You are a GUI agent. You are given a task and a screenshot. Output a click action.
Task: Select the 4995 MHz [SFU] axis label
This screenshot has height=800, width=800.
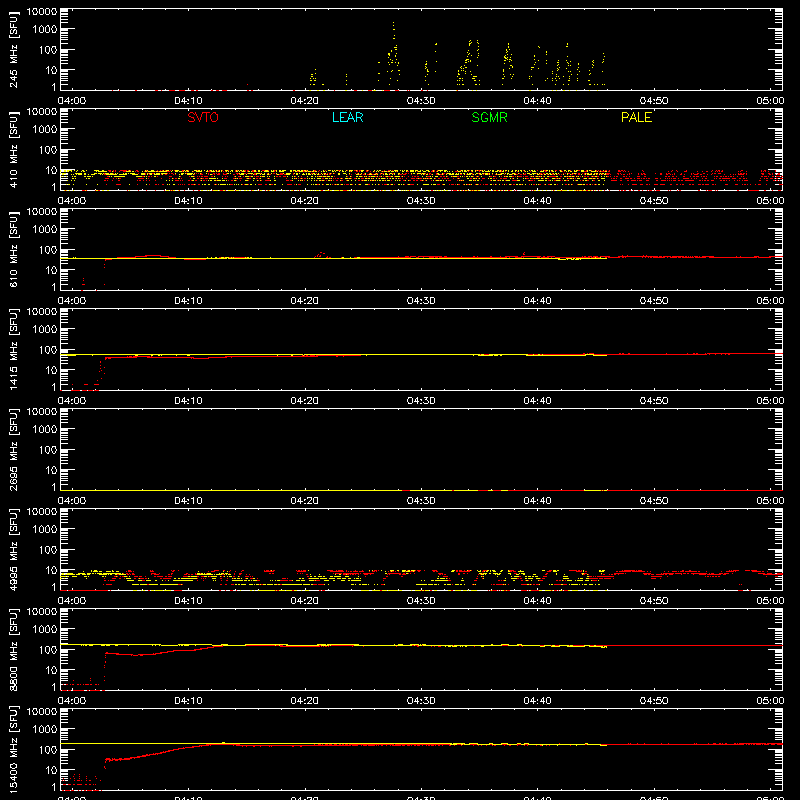(13, 549)
